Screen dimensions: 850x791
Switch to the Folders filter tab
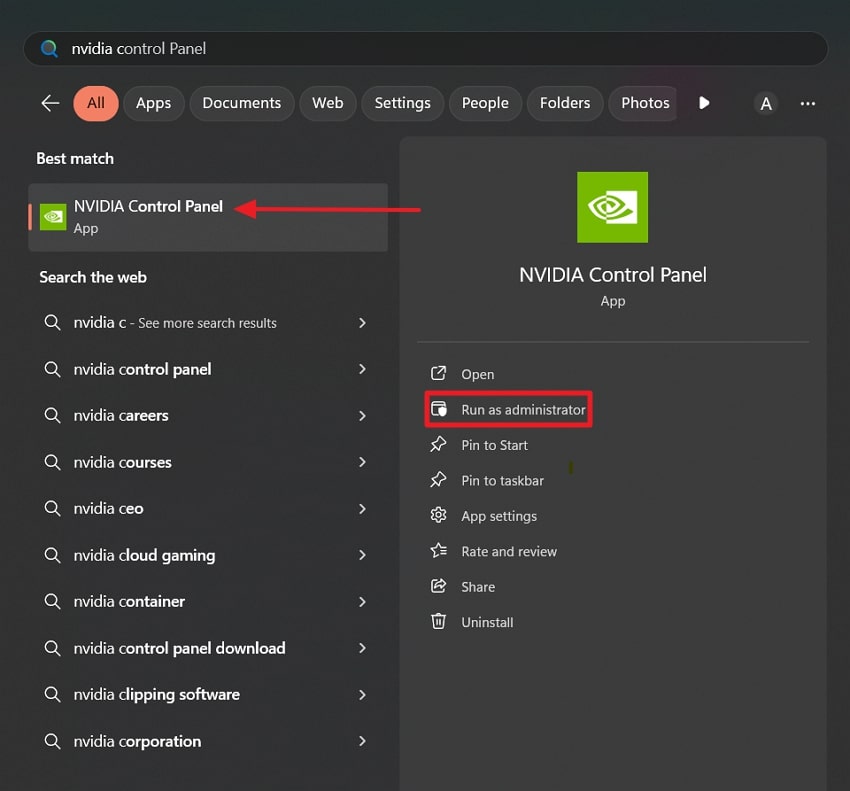pos(565,103)
